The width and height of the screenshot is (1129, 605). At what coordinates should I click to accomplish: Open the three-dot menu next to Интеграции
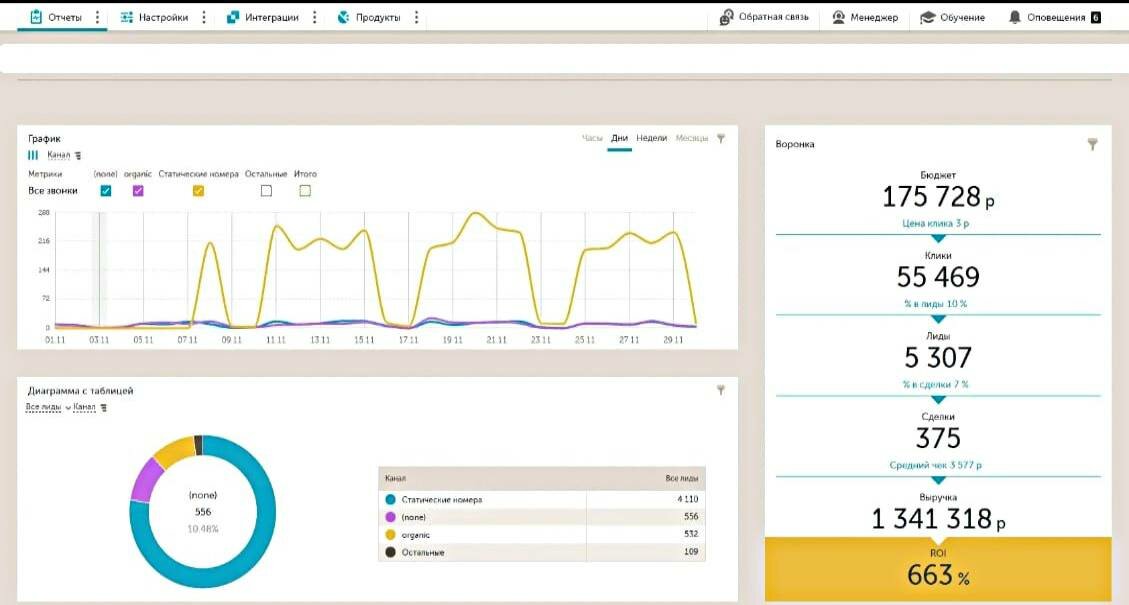click(314, 17)
